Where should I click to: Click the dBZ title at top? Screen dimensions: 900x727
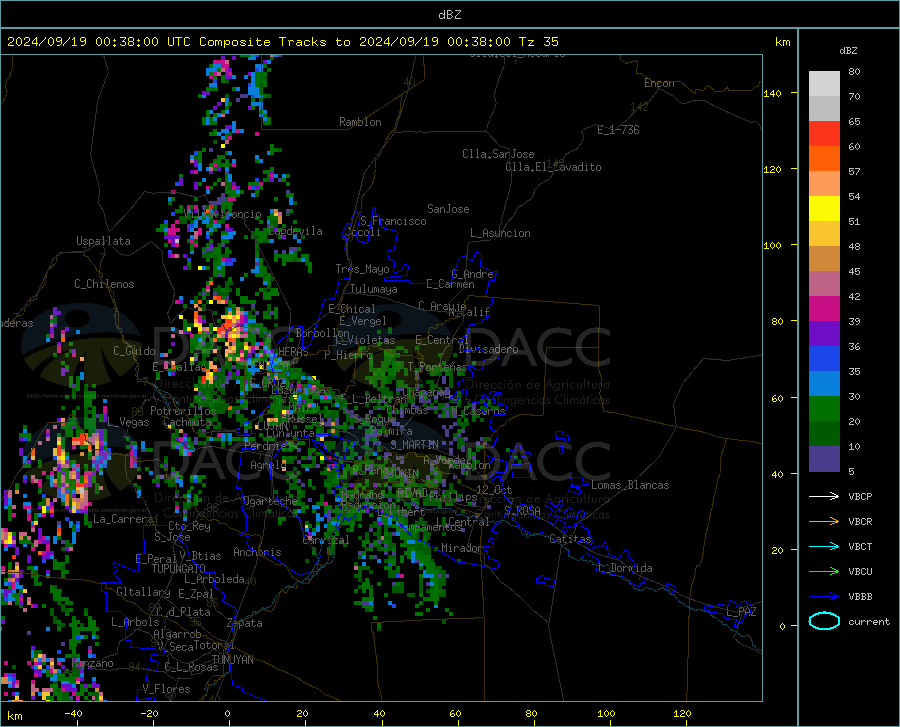pyautogui.click(x=449, y=15)
